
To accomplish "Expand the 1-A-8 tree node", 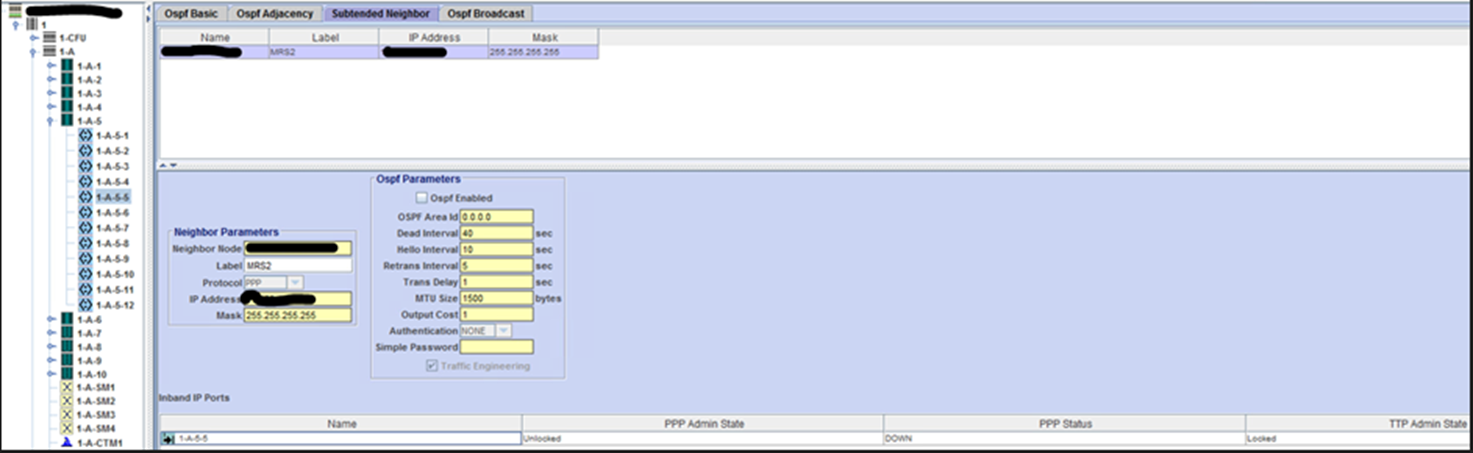I will coord(51,347).
